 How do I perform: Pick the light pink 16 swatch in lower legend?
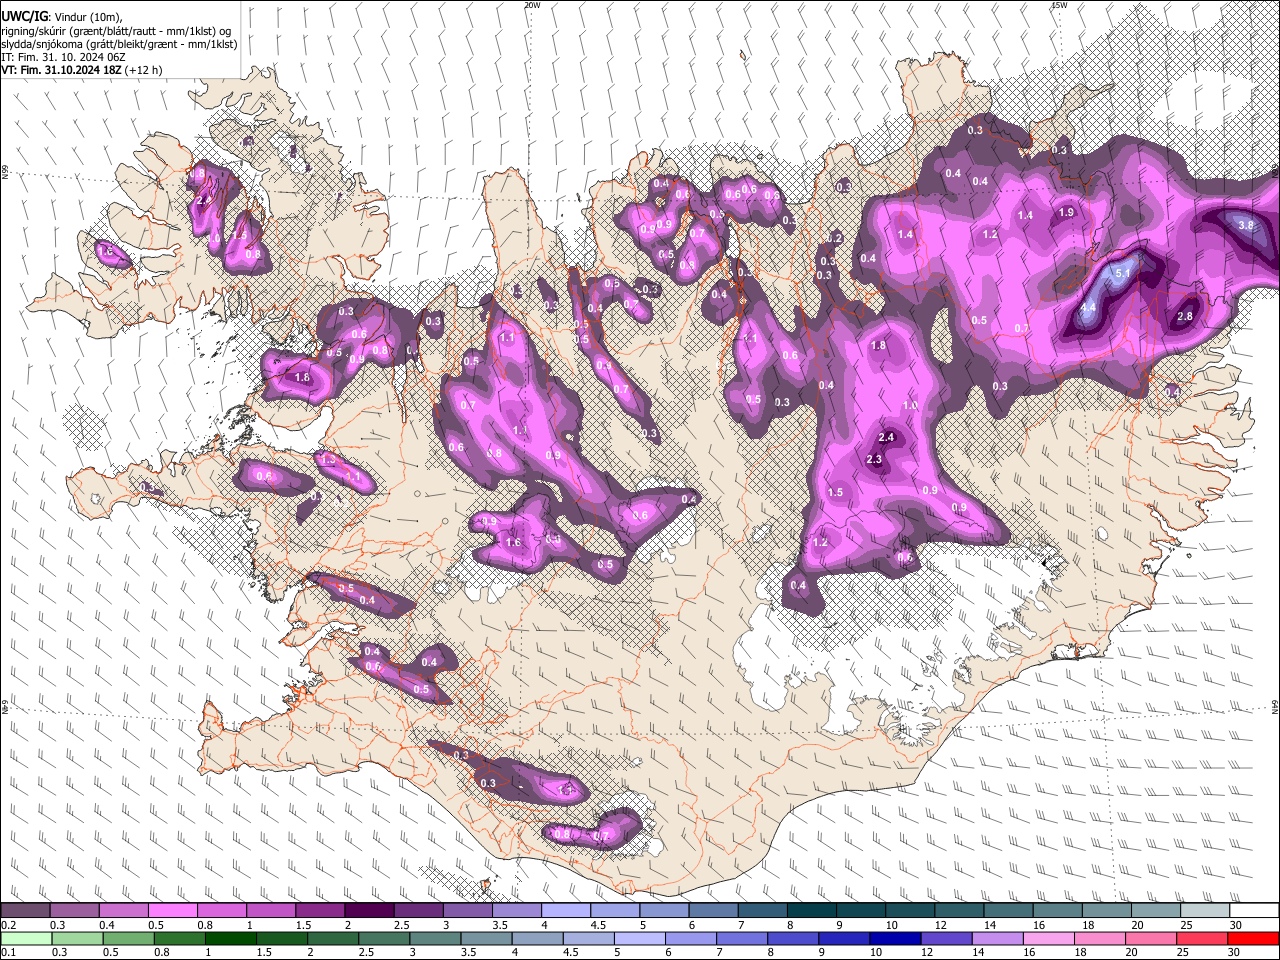point(1047,938)
